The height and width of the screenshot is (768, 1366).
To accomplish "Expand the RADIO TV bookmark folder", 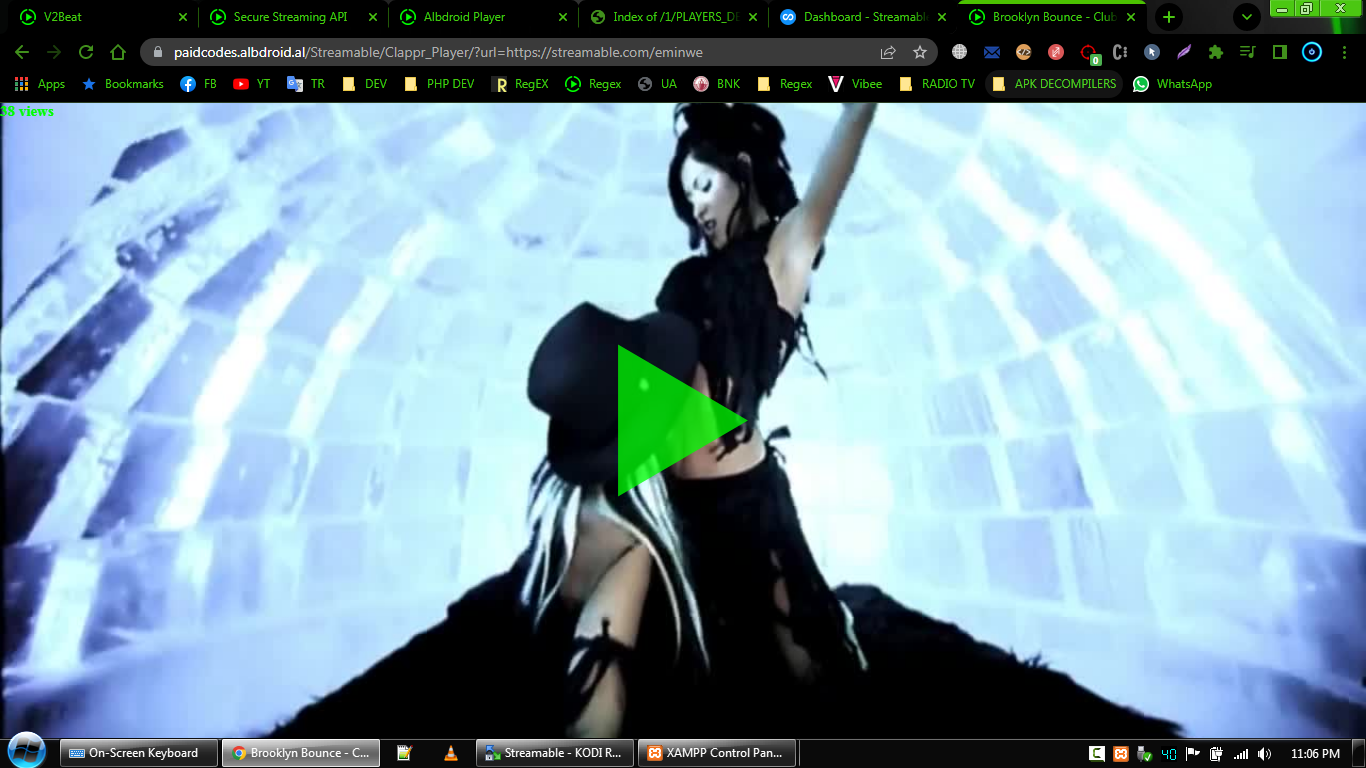I will coord(937,84).
